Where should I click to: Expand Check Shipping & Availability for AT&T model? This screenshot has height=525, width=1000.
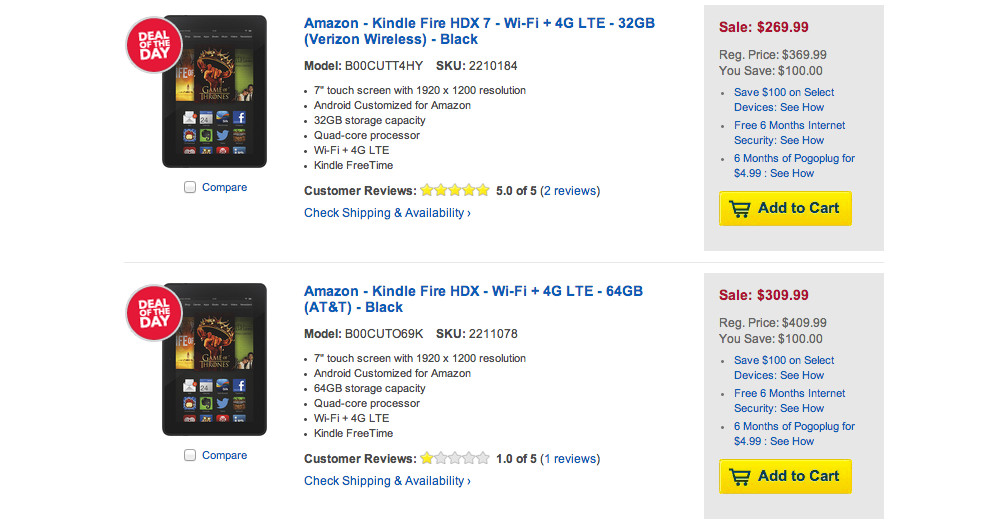pyautogui.click(x=387, y=481)
